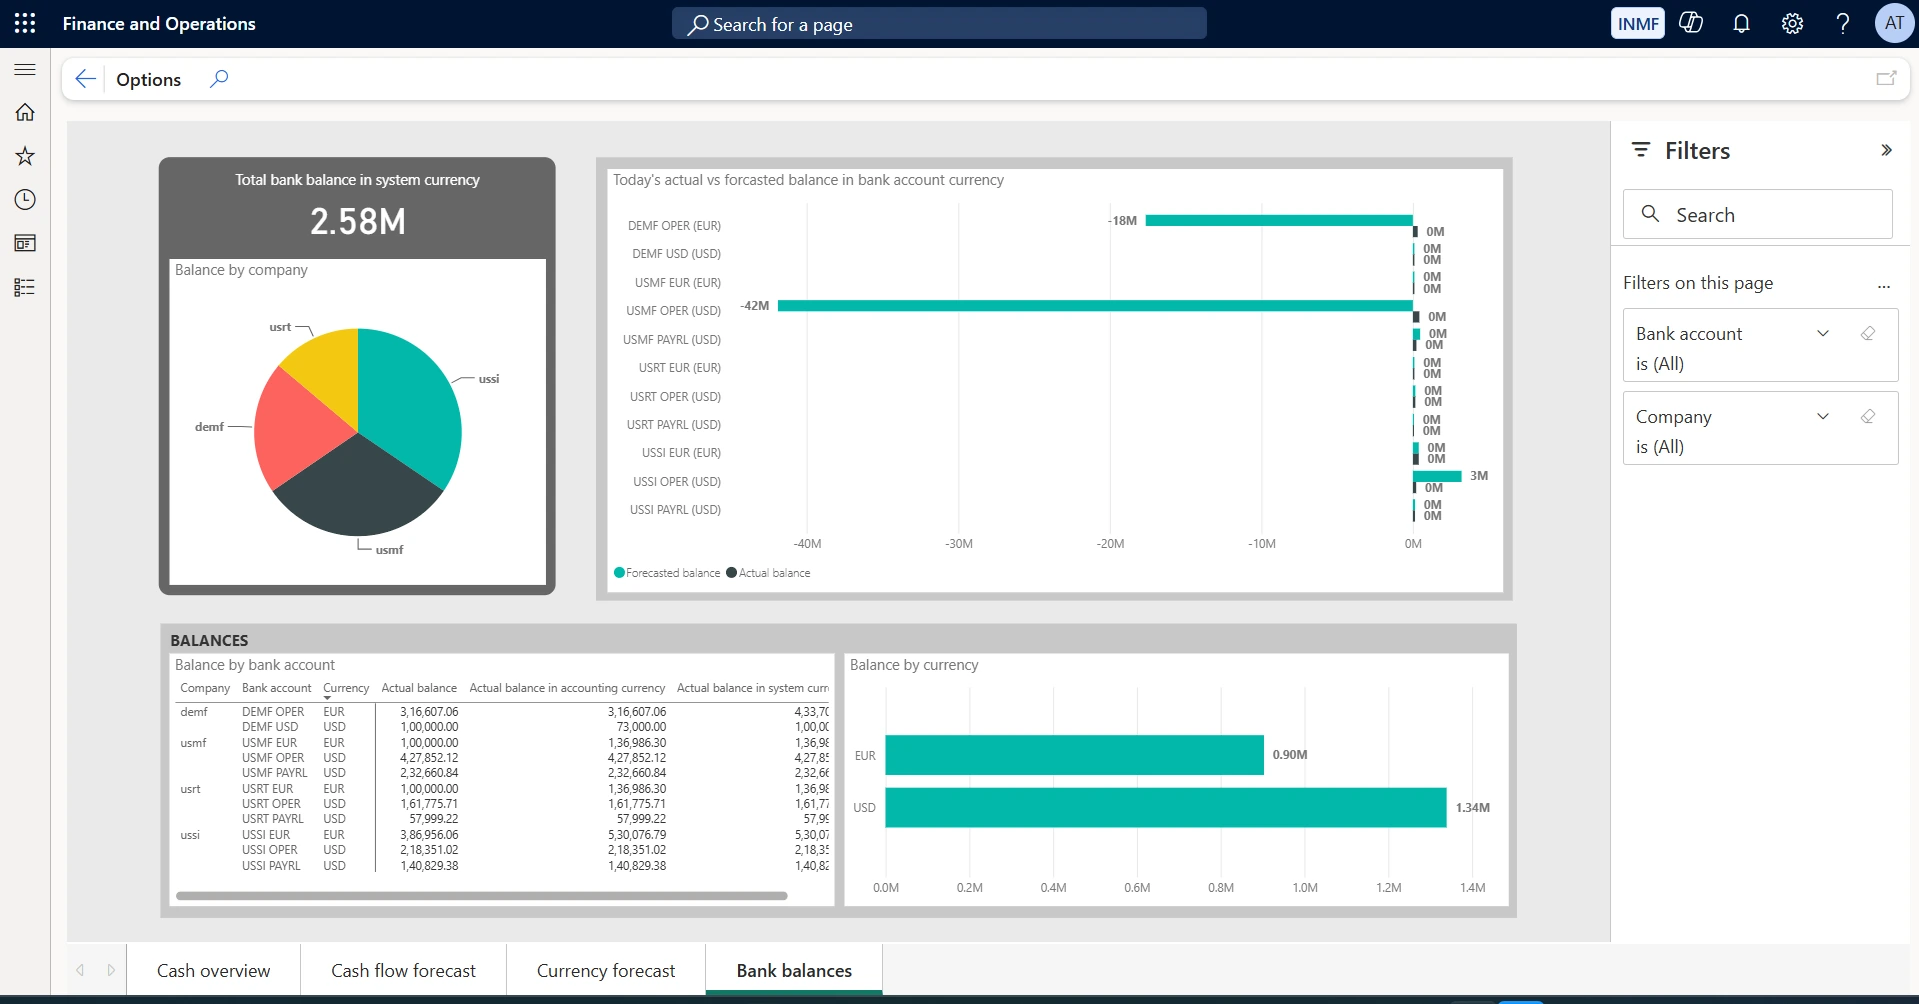Click the Forecasted balance legend item
Screen dimensions: 1919x1004
(x=667, y=573)
